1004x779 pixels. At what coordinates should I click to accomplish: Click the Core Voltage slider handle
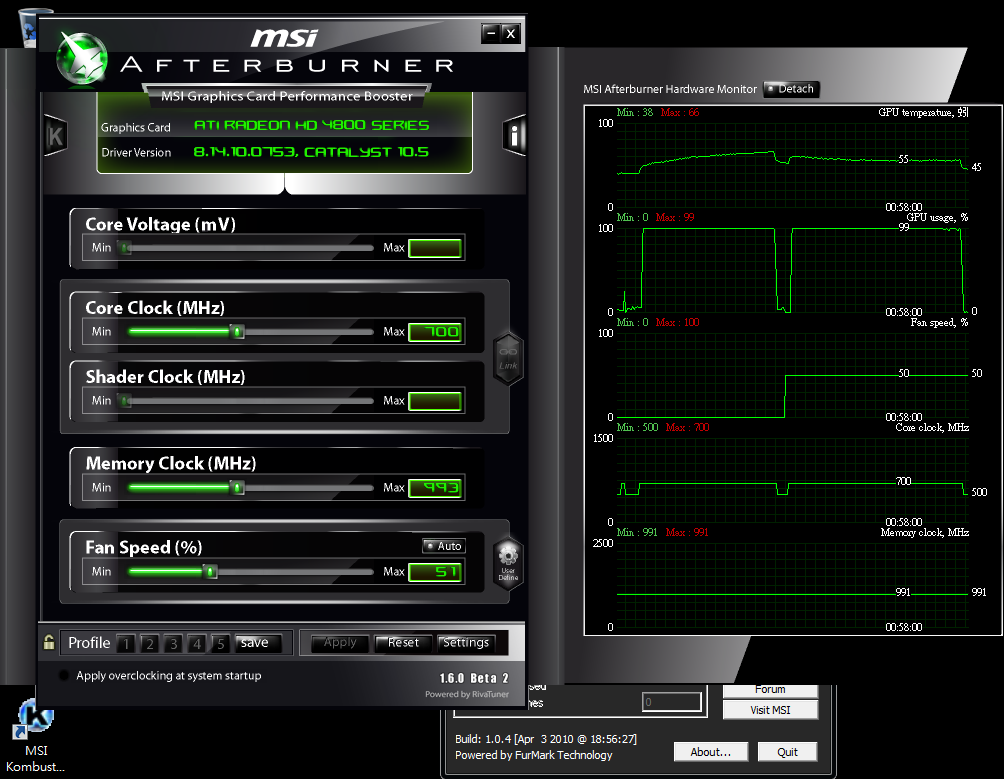[x=126, y=248]
